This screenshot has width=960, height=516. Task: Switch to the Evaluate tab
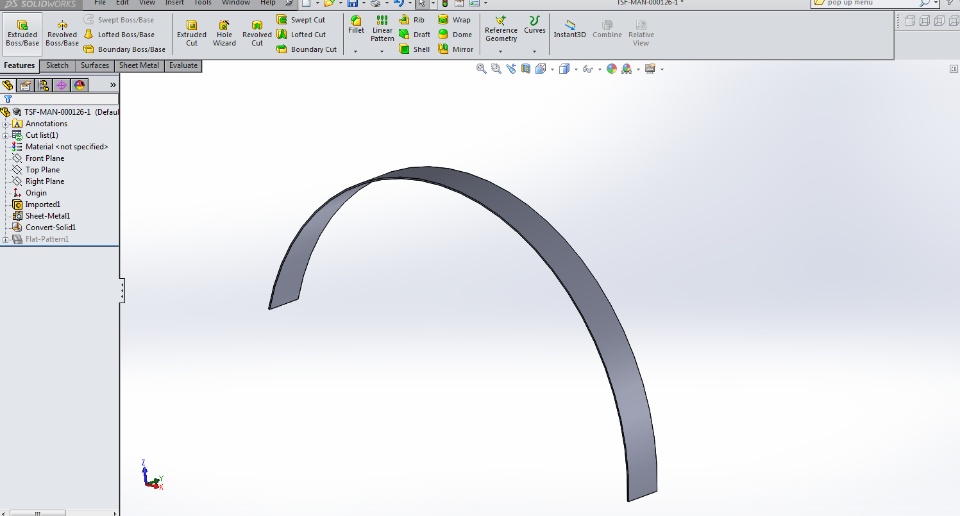pyautogui.click(x=183, y=65)
